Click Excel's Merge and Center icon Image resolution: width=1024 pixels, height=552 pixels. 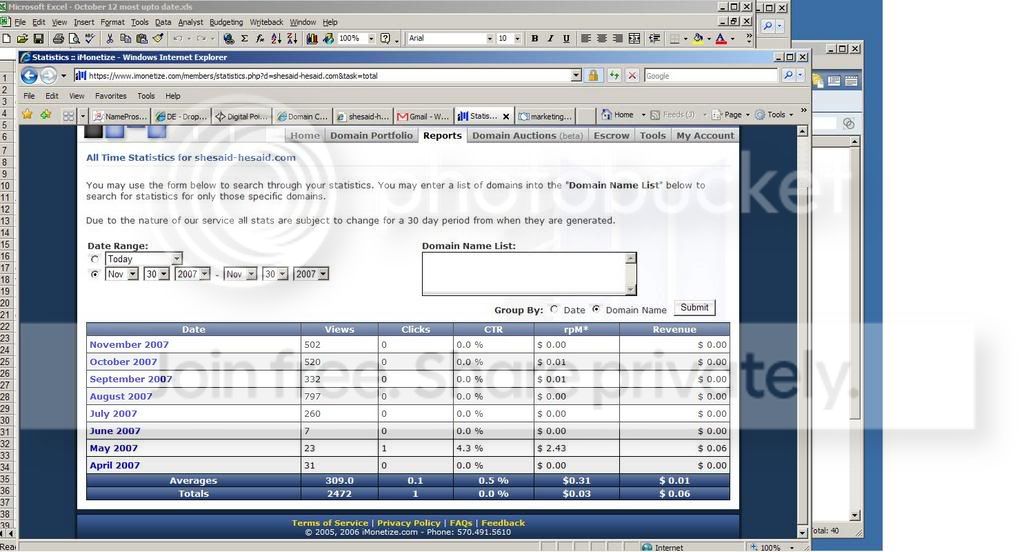634,39
